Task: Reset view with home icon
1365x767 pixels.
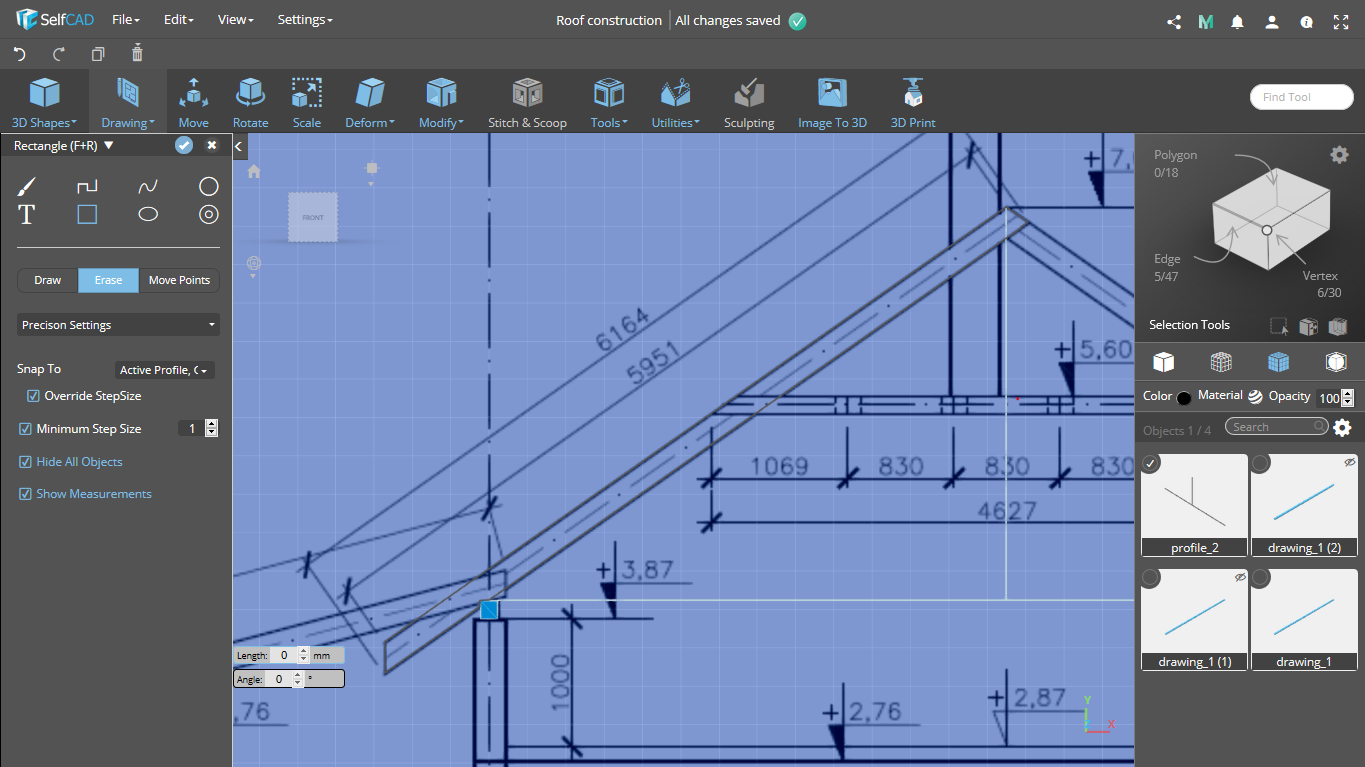Action: tap(254, 172)
